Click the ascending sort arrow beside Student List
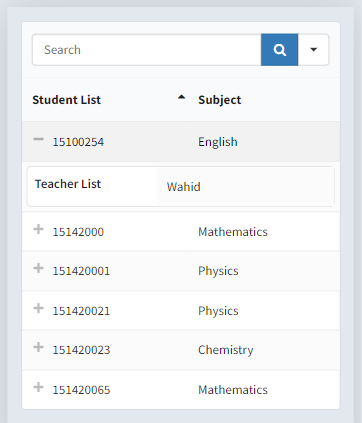The width and height of the screenshot is (362, 423). tap(181, 97)
